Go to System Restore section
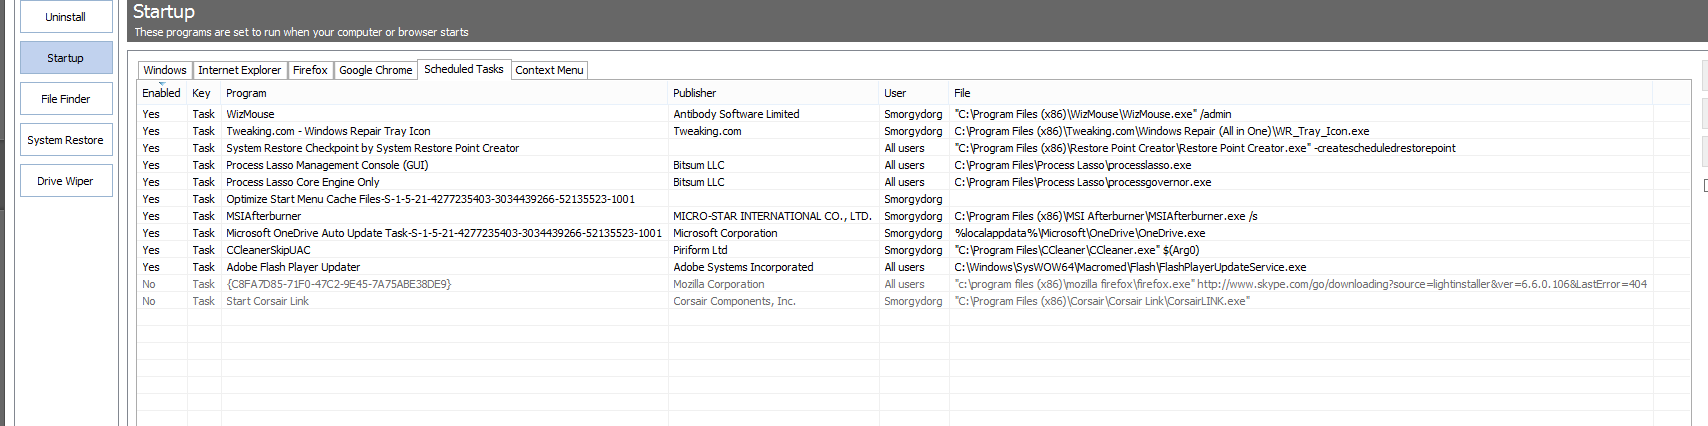Image resolution: width=1708 pixels, height=426 pixels. coord(66,140)
